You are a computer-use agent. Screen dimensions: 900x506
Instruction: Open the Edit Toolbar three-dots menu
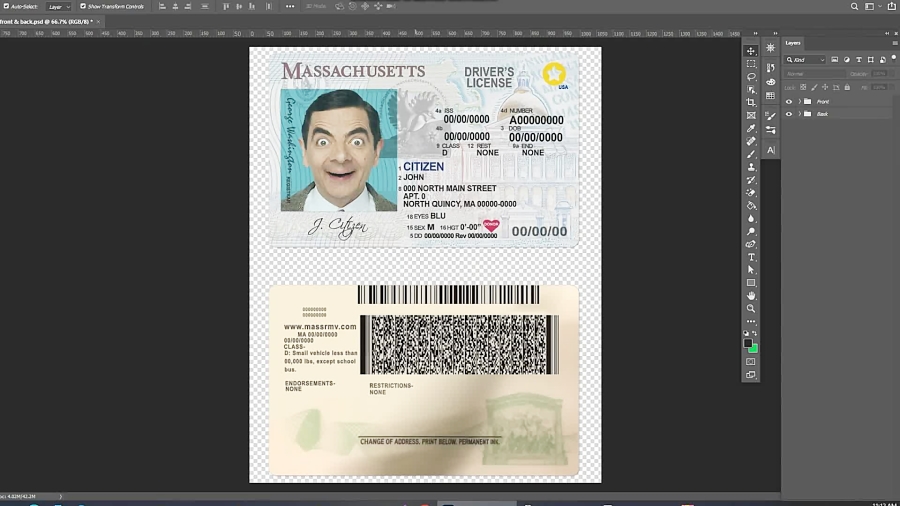point(751,321)
